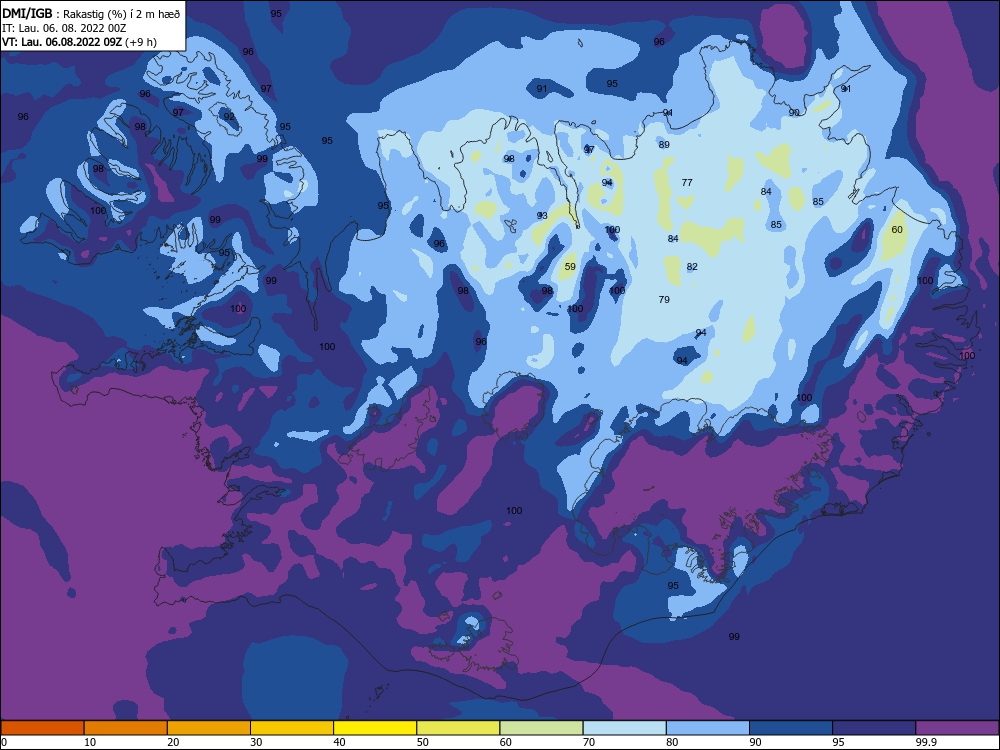The height and width of the screenshot is (750, 1000).
Task: Select the map value '89' near north coast
Action: coord(664,145)
